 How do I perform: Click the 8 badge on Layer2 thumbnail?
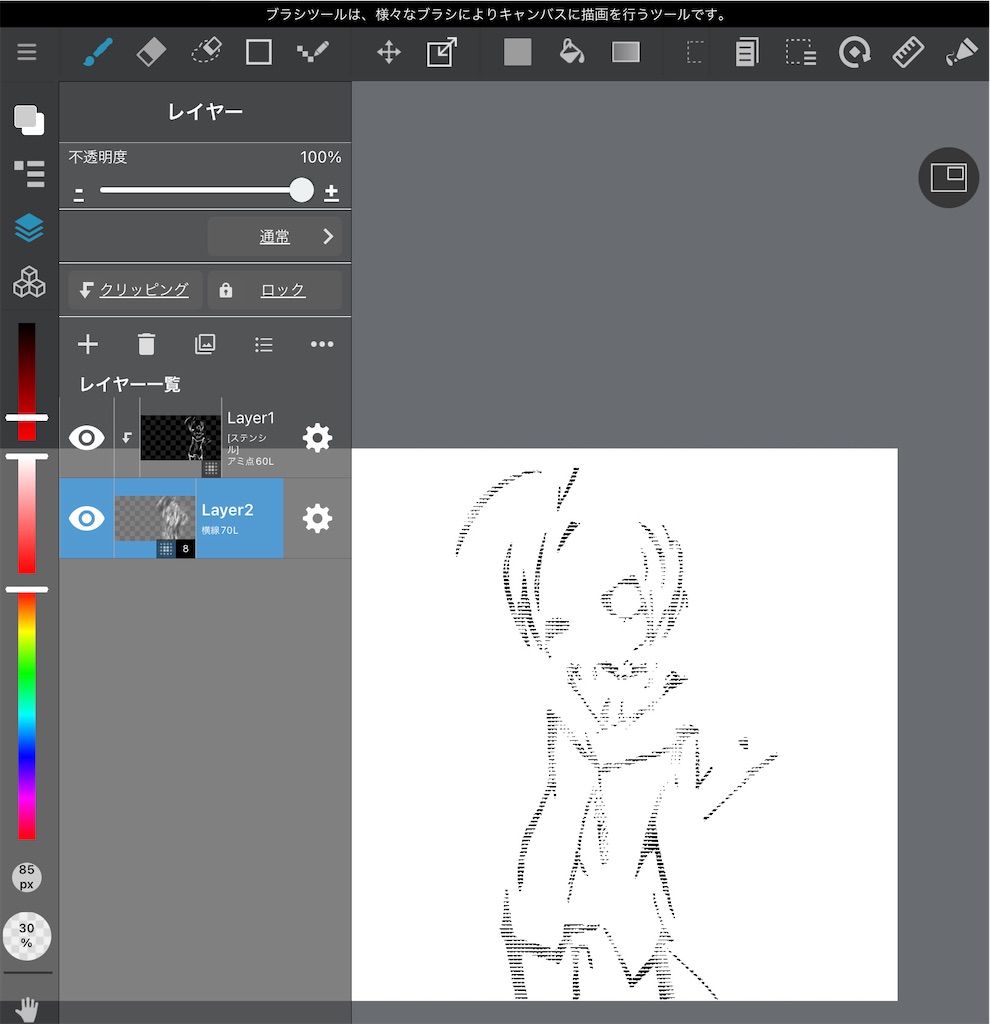pyautogui.click(x=185, y=549)
